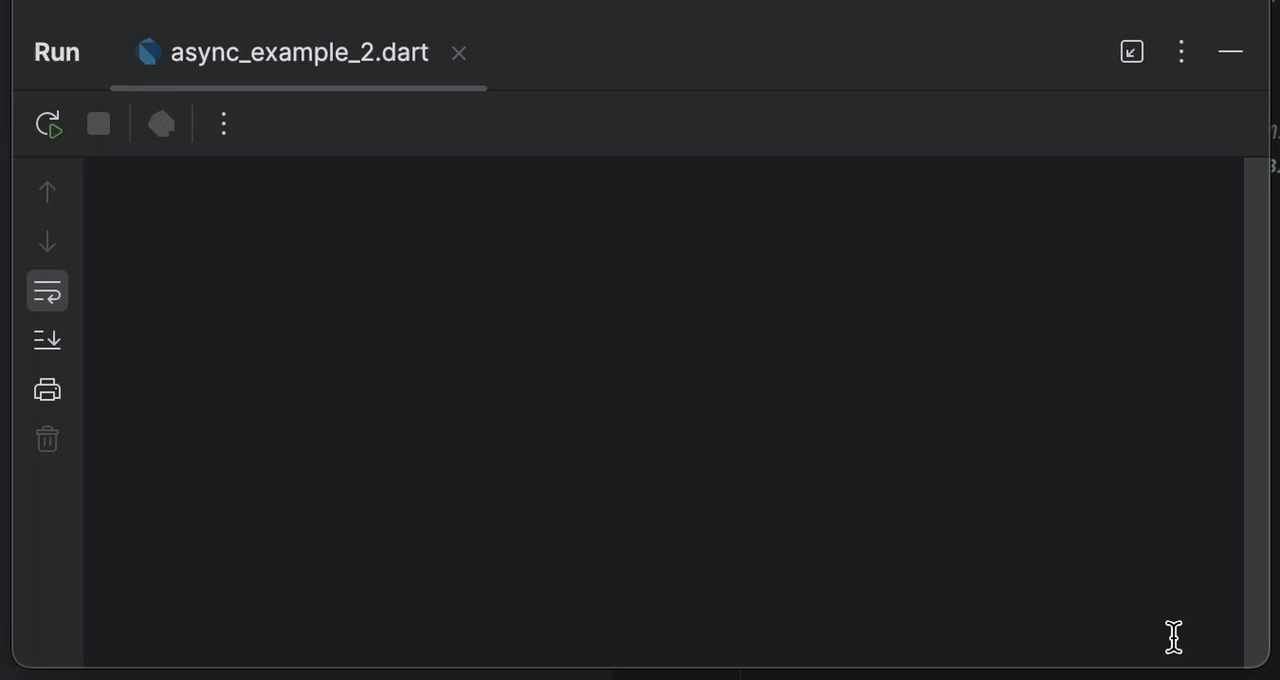Click the underline indicator beneath the active tab

[298, 88]
